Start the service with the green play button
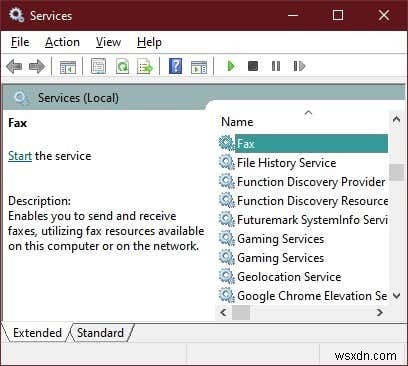Viewport: 408px width, 366px height. tap(230, 66)
